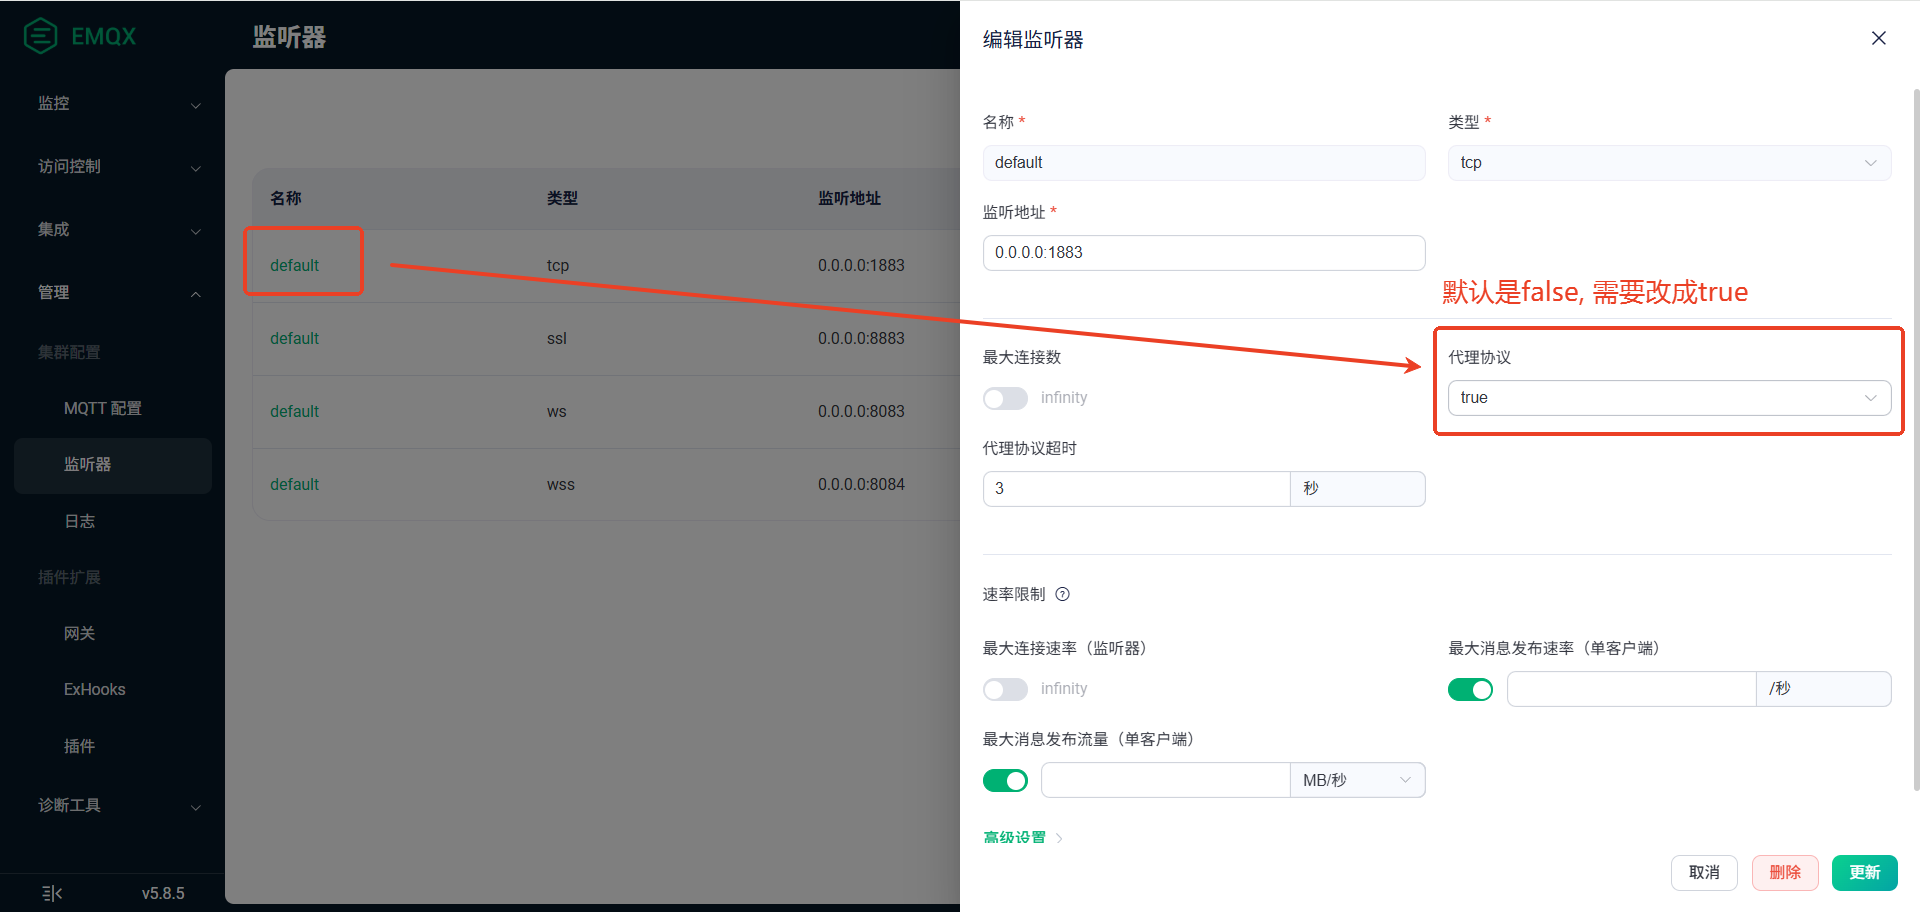The image size is (1920, 912).
Task: Click the 更新 button
Action: pos(1865,872)
